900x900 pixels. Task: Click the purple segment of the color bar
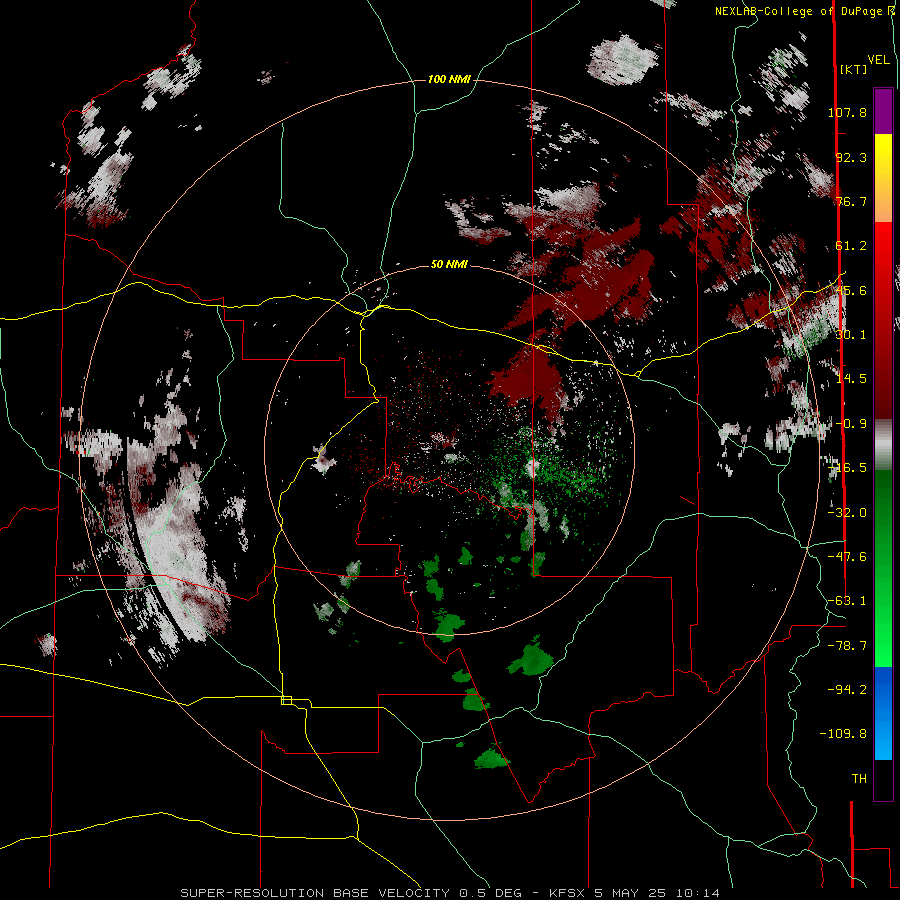coord(883,112)
